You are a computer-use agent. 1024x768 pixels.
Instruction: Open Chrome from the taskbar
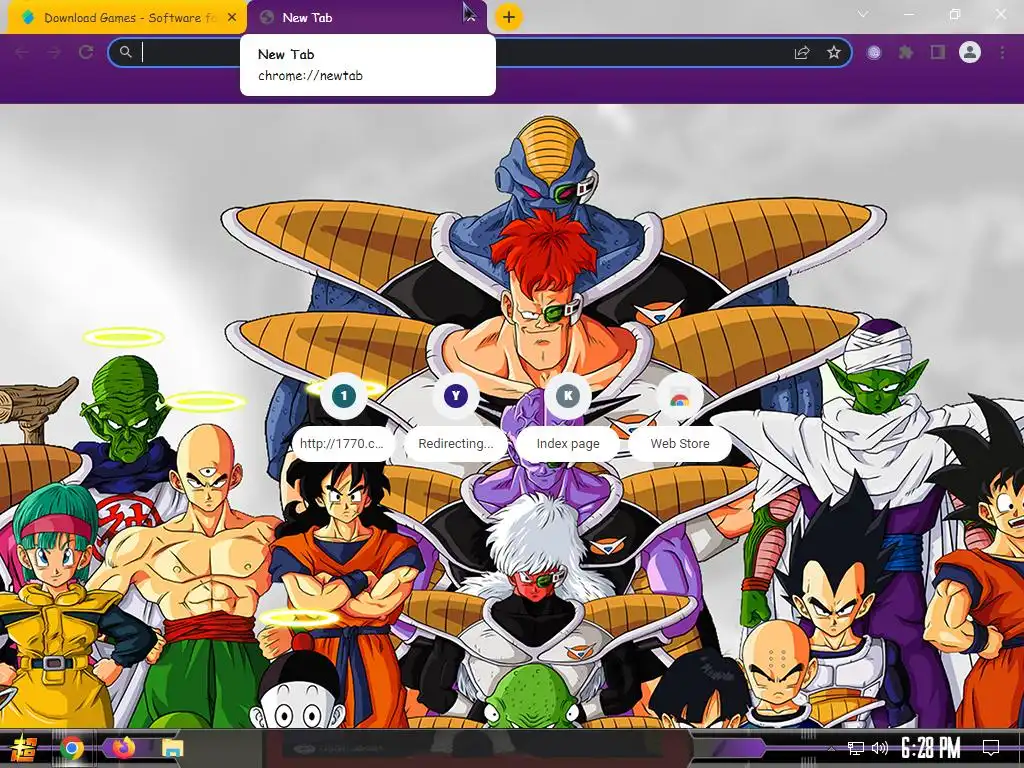(x=72, y=748)
